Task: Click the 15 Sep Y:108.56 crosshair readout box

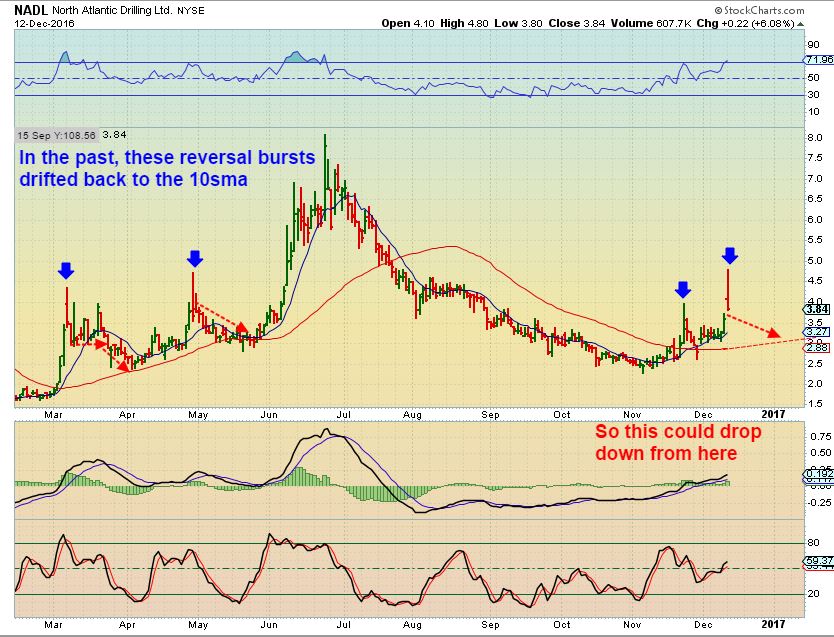Action: click(56, 135)
